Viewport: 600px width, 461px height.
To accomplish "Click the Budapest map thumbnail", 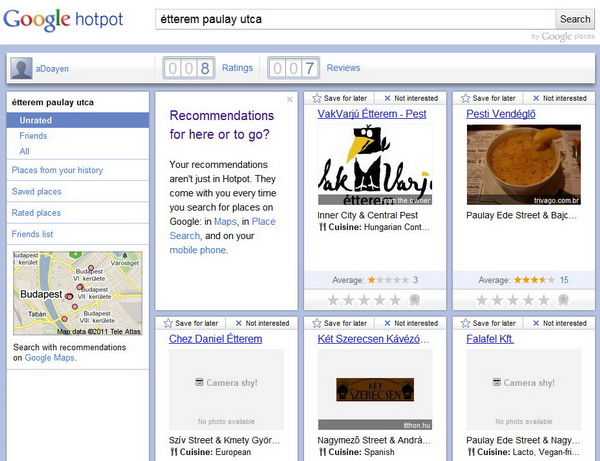I will (x=78, y=293).
